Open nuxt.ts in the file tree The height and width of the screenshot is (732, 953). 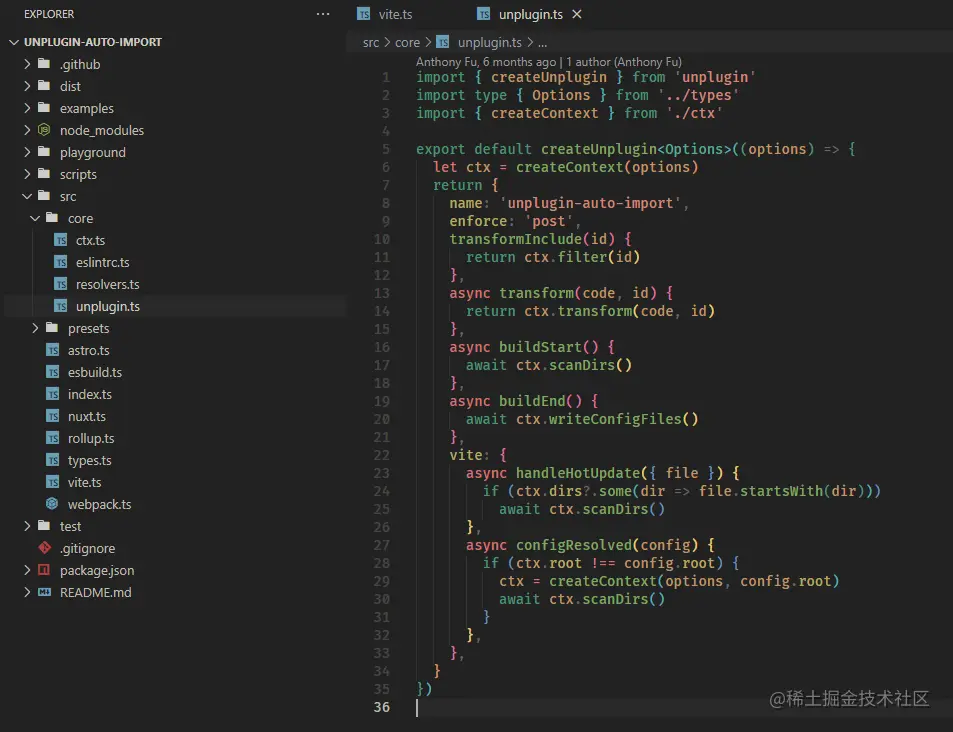87,416
